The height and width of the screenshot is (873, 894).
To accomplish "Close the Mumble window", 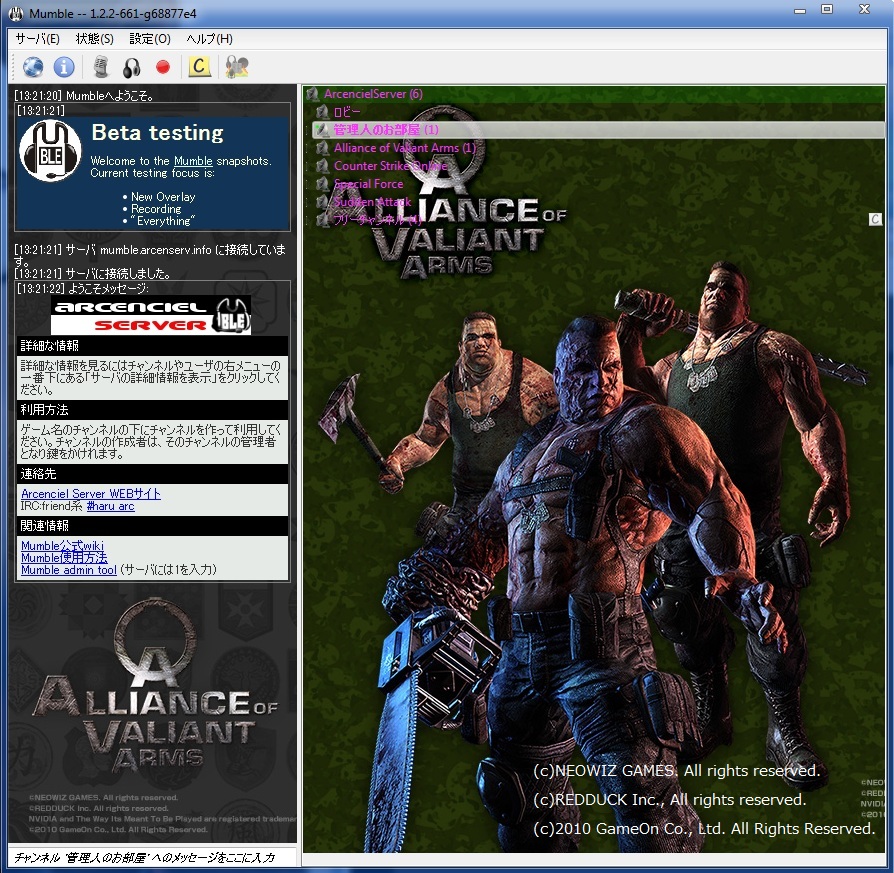I will pyautogui.click(x=864, y=9).
